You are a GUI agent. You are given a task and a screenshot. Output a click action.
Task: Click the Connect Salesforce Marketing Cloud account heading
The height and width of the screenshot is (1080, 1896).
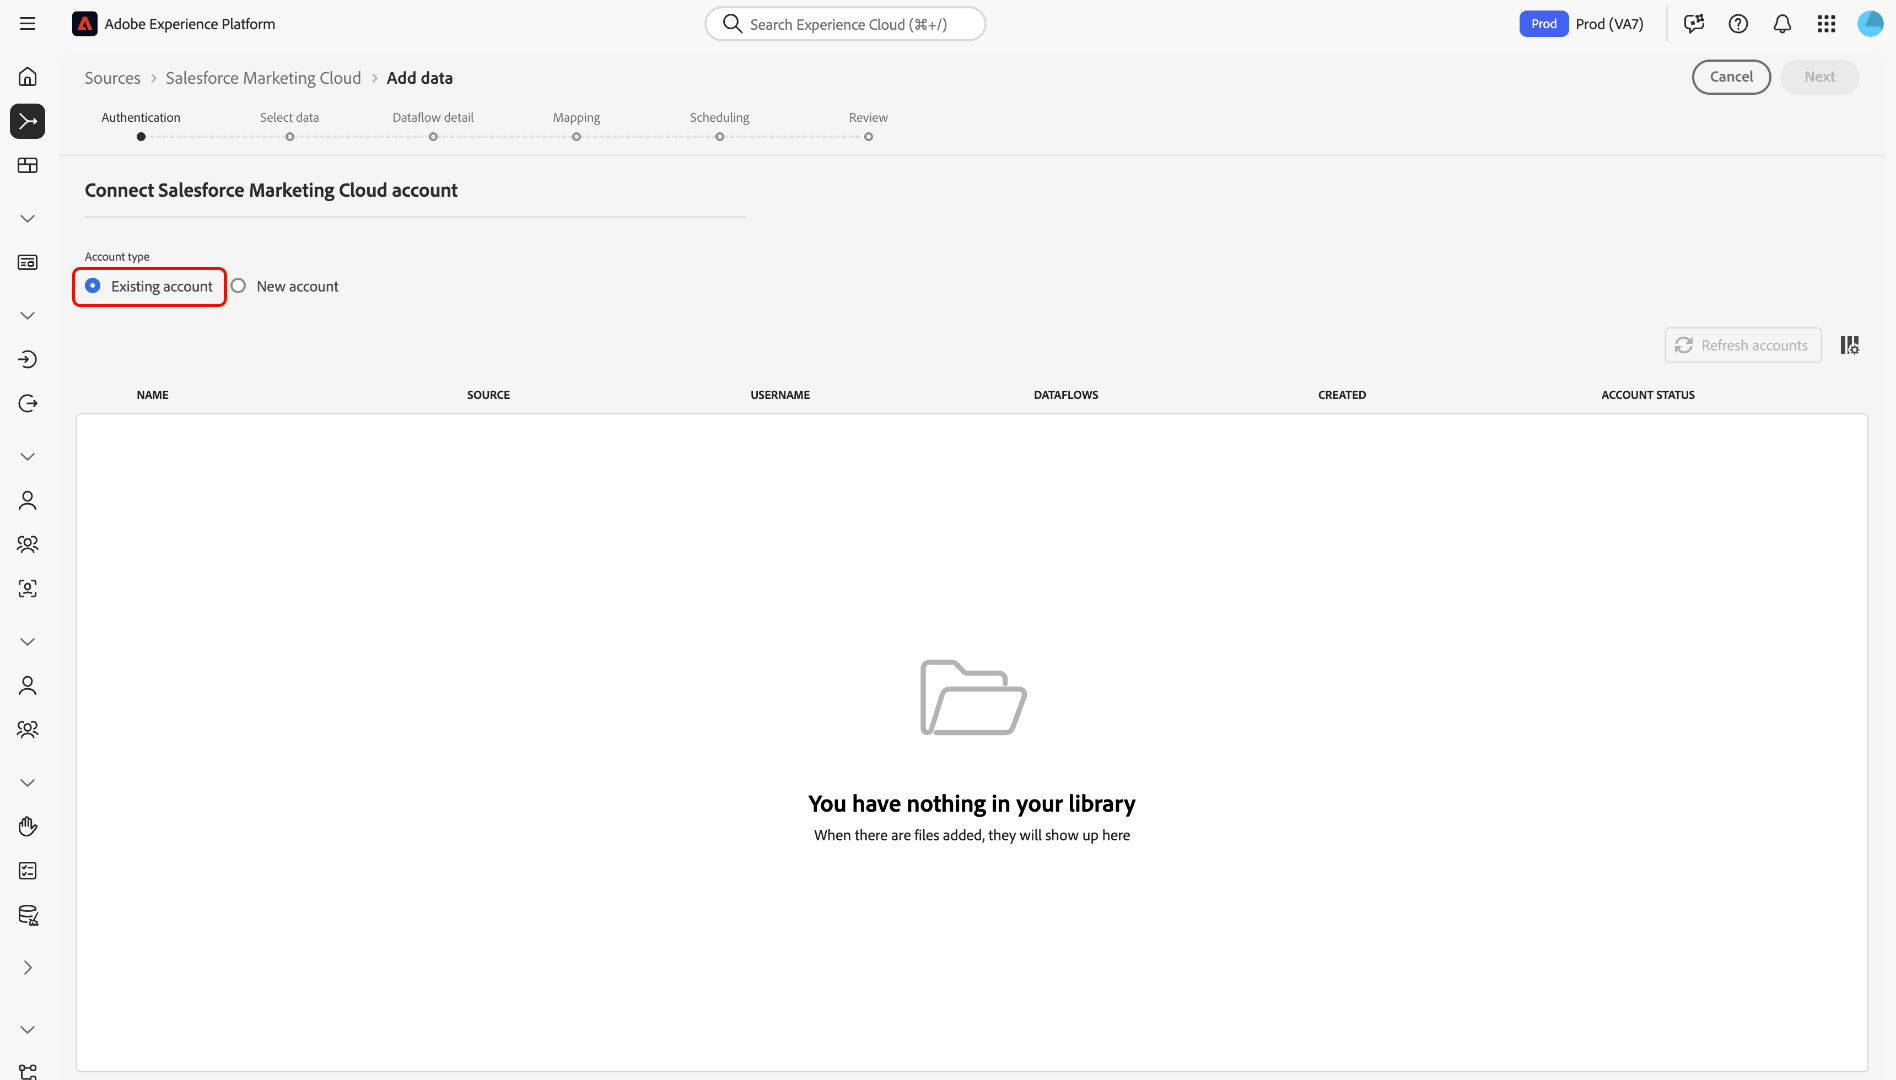point(271,190)
